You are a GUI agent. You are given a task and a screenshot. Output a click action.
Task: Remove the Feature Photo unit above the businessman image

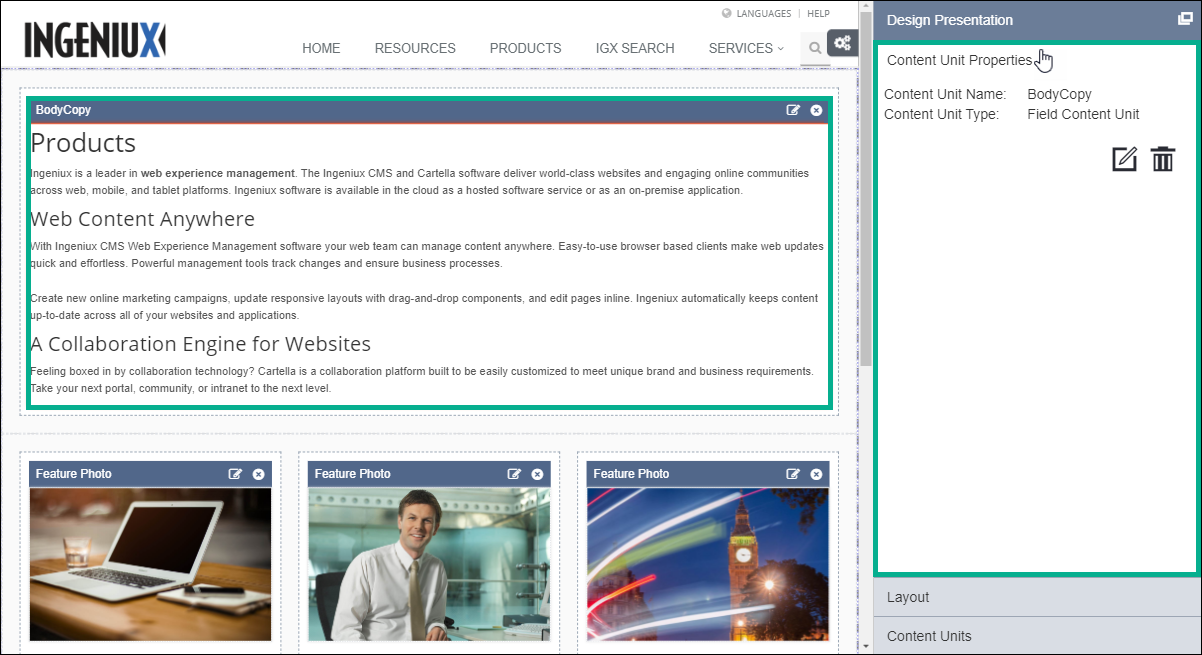[x=537, y=474]
